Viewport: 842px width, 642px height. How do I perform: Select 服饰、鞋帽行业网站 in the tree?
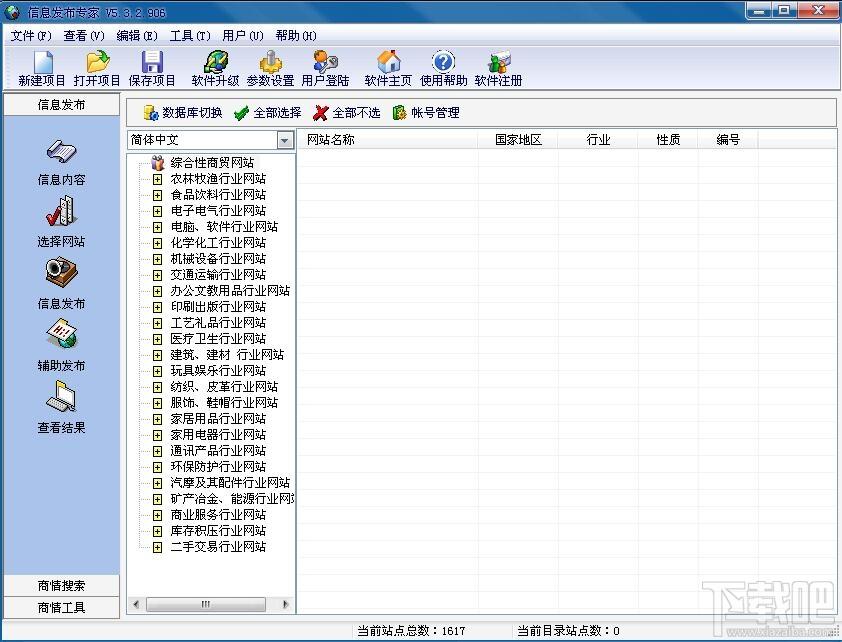[x=224, y=403]
